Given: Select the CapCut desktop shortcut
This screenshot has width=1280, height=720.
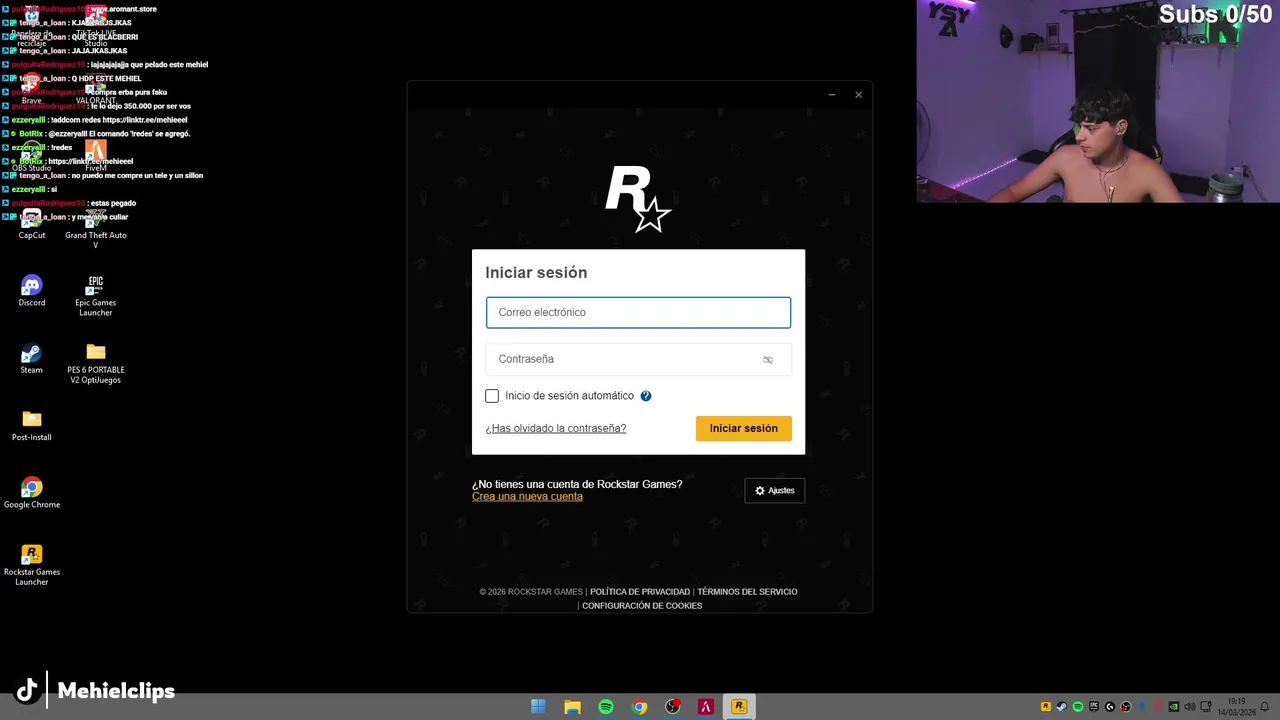Looking at the screenshot, I should (x=32, y=224).
